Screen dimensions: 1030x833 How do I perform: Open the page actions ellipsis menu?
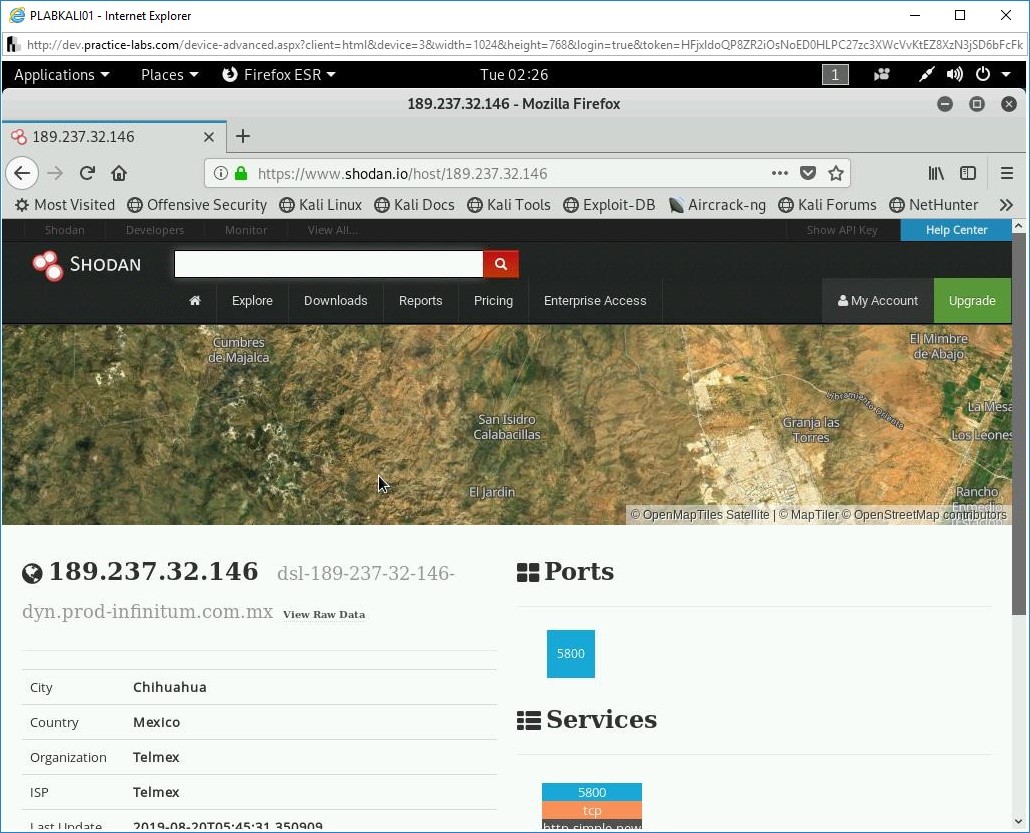pos(779,172)
